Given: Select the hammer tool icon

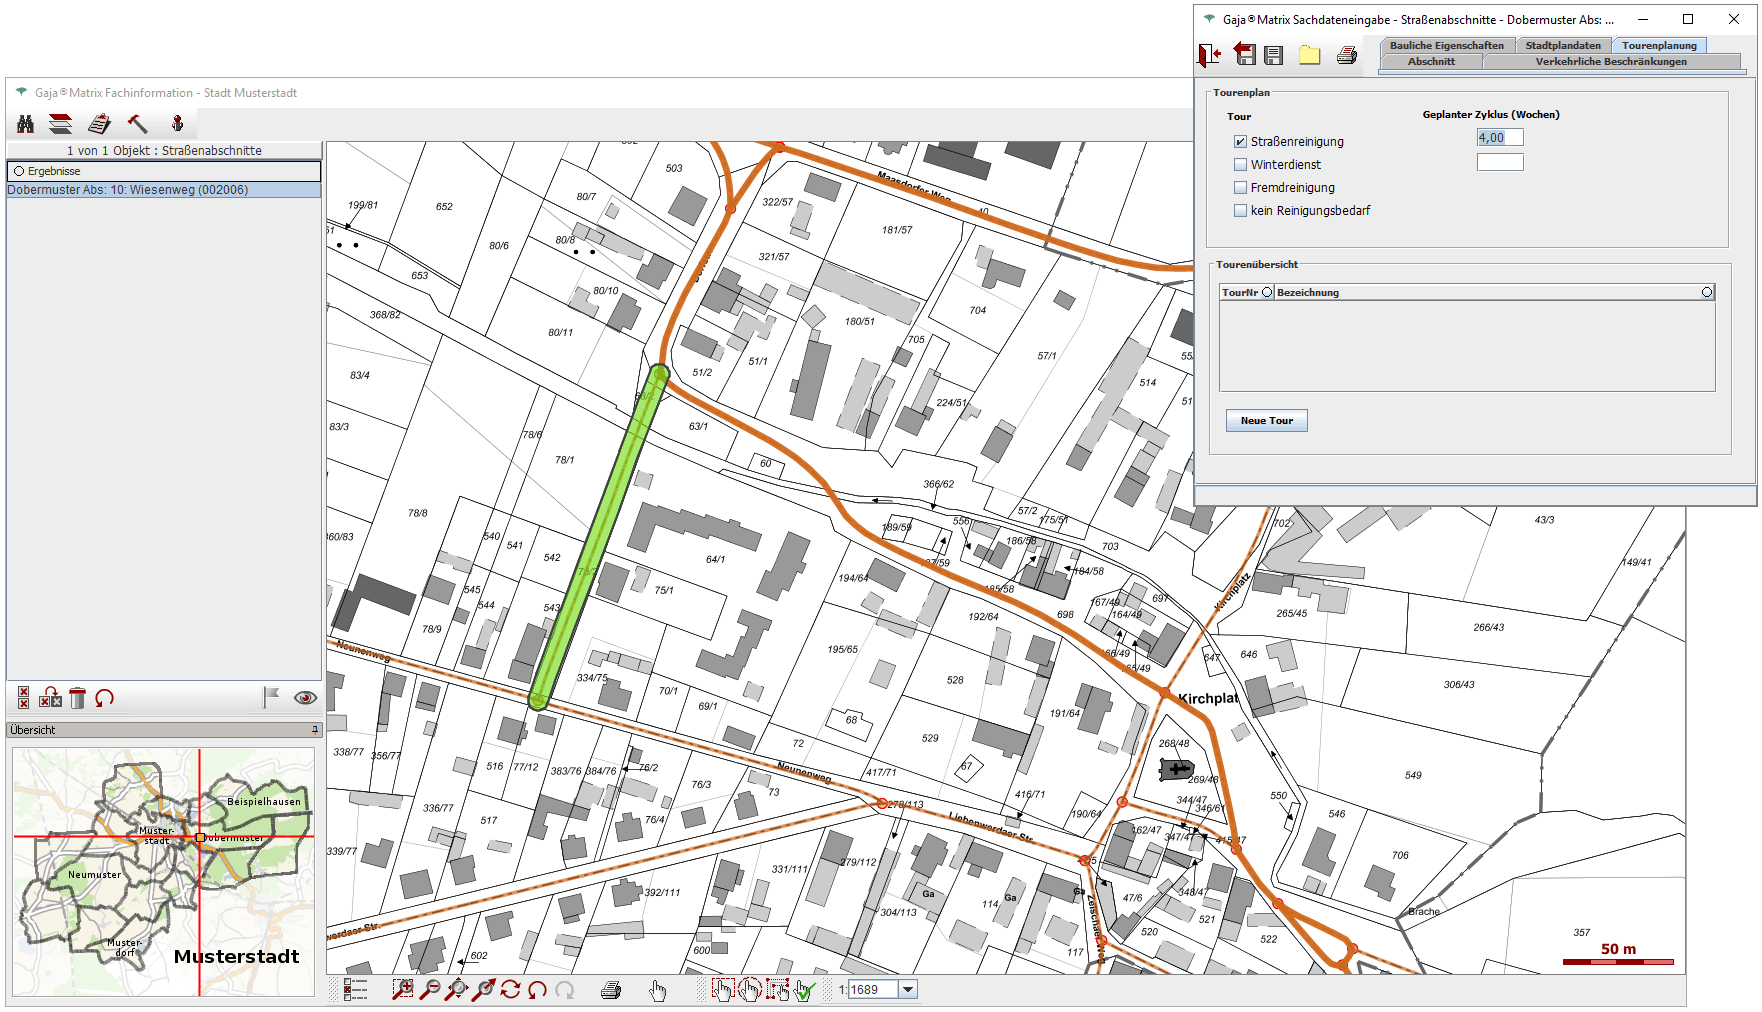Looking at the screenshot, I should tap(137, 124).
